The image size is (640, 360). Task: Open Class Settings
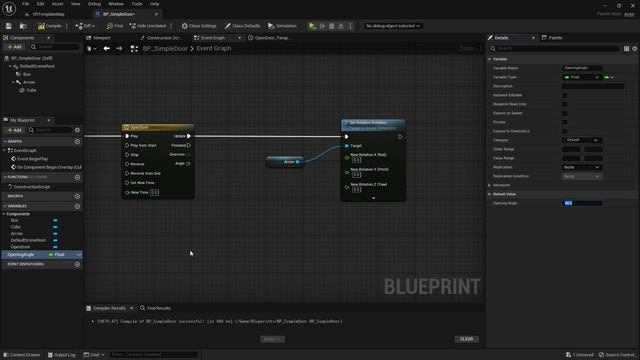[x=199, y=26]
